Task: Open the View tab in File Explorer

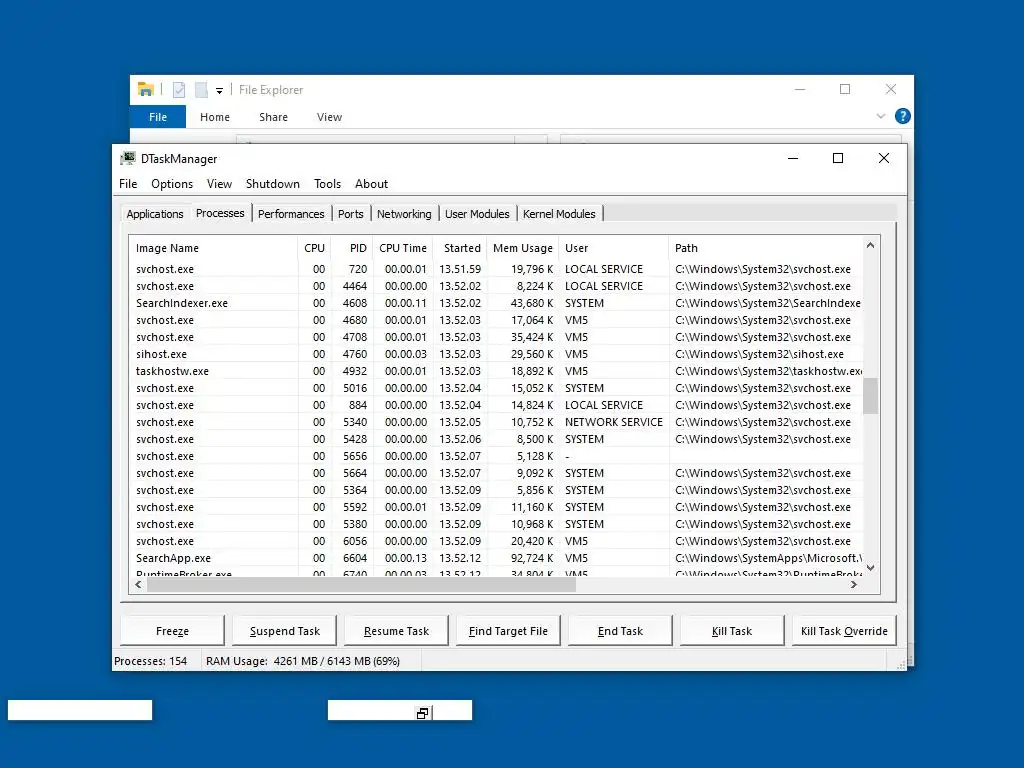Action: tap(329, 117)
